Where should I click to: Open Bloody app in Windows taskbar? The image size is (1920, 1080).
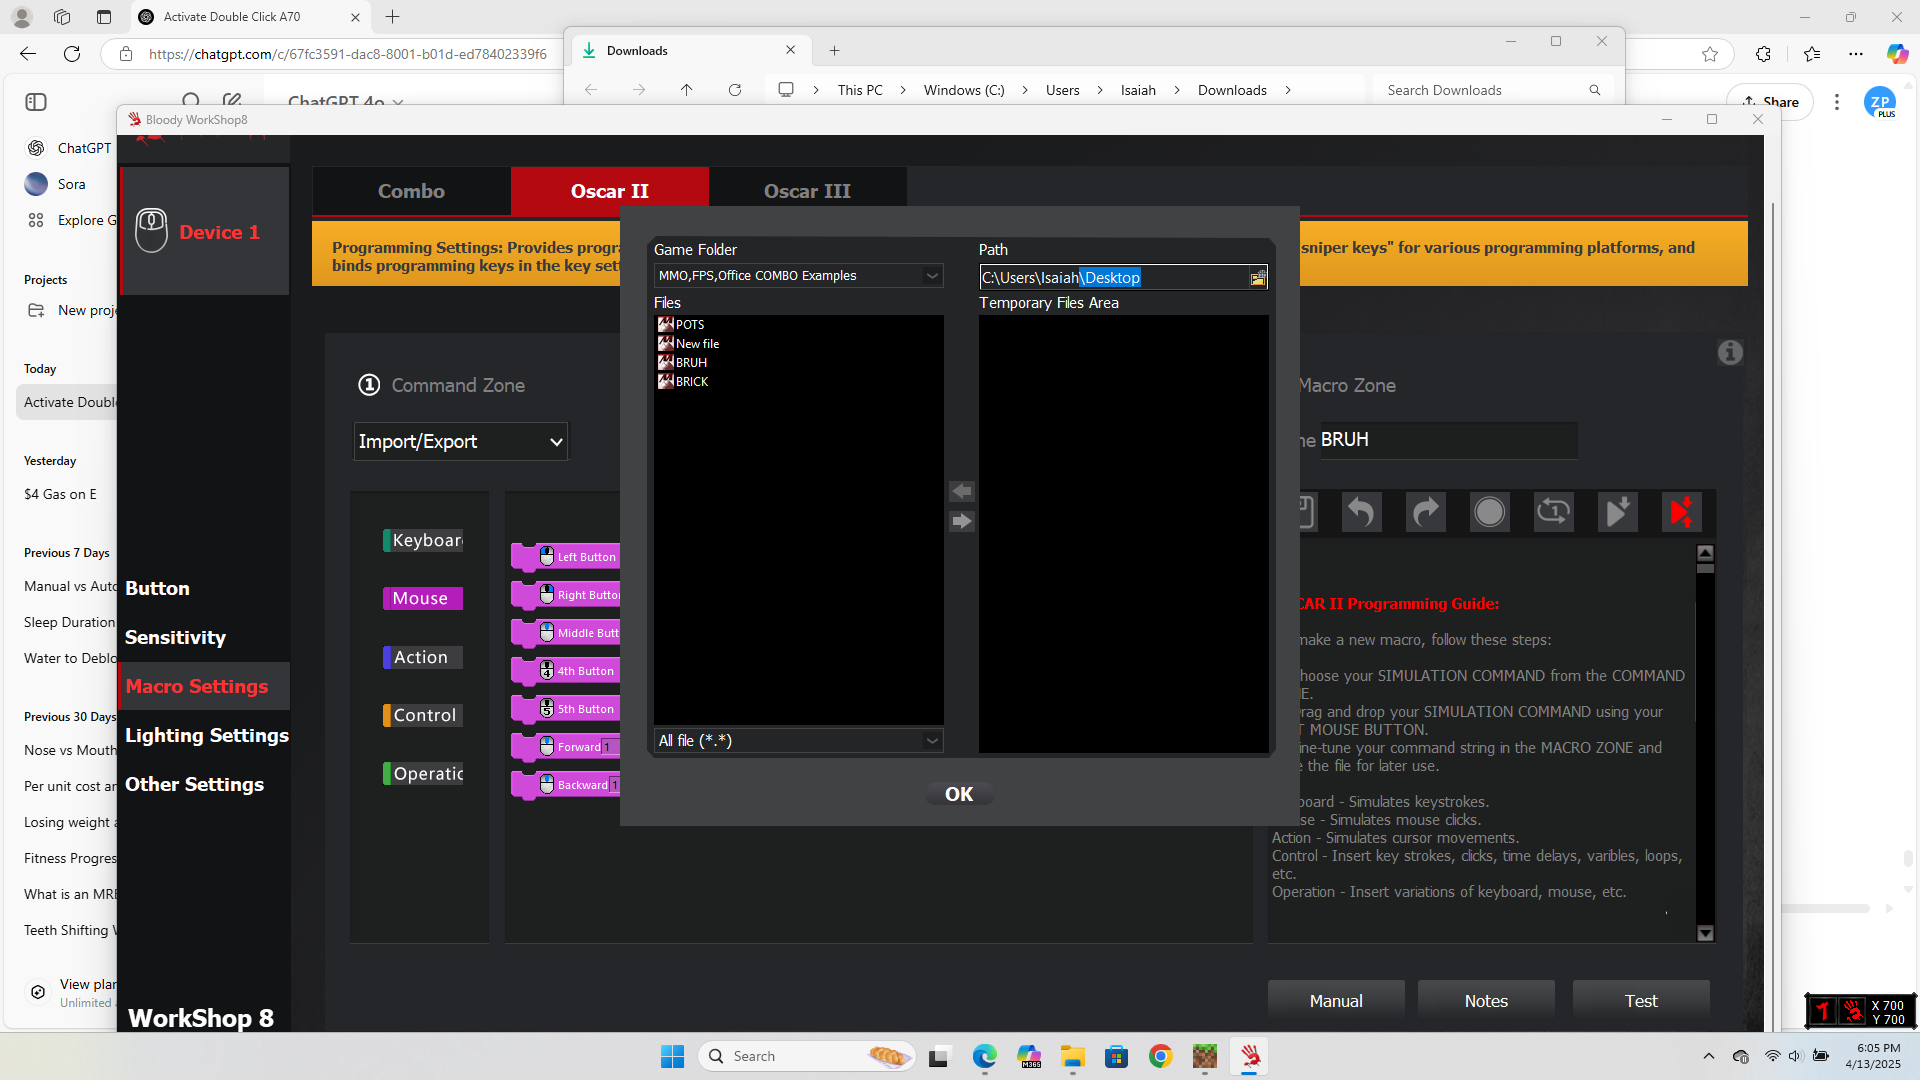[x=1250, y=1056]
